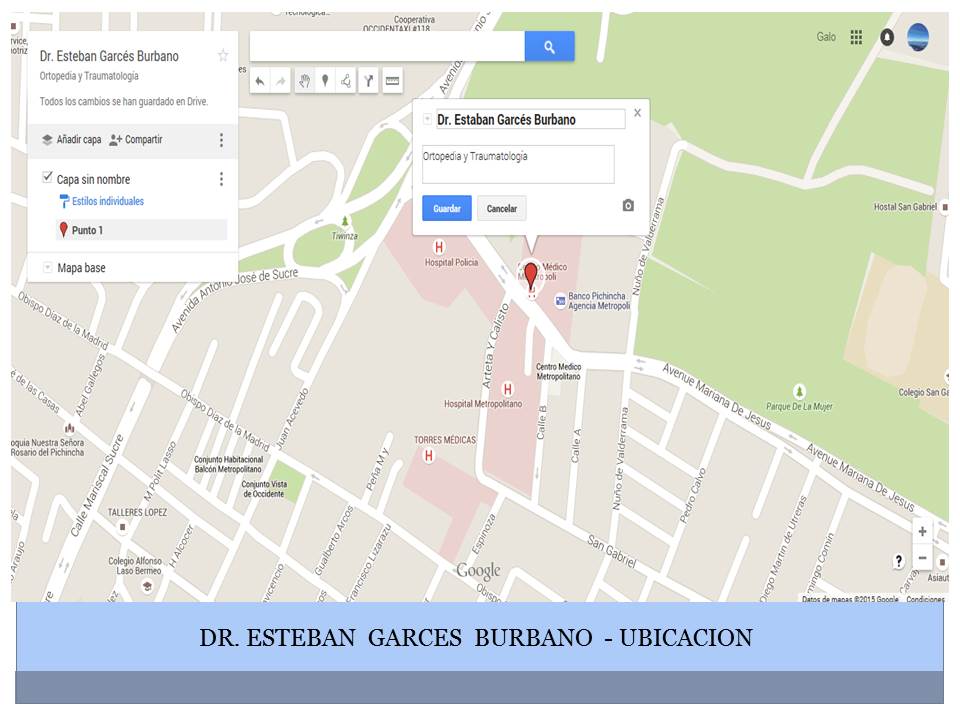
Task: Click the map search button
Action: (x=548, y=46)
